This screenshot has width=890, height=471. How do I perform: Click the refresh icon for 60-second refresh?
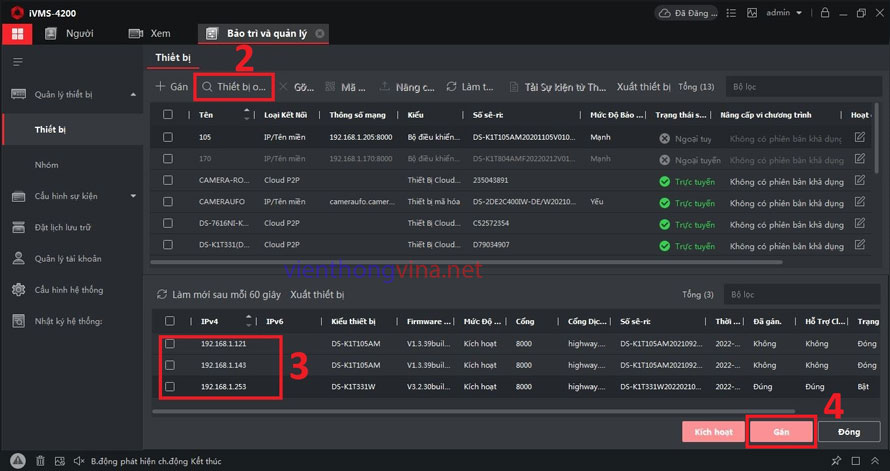pos(161,295)
